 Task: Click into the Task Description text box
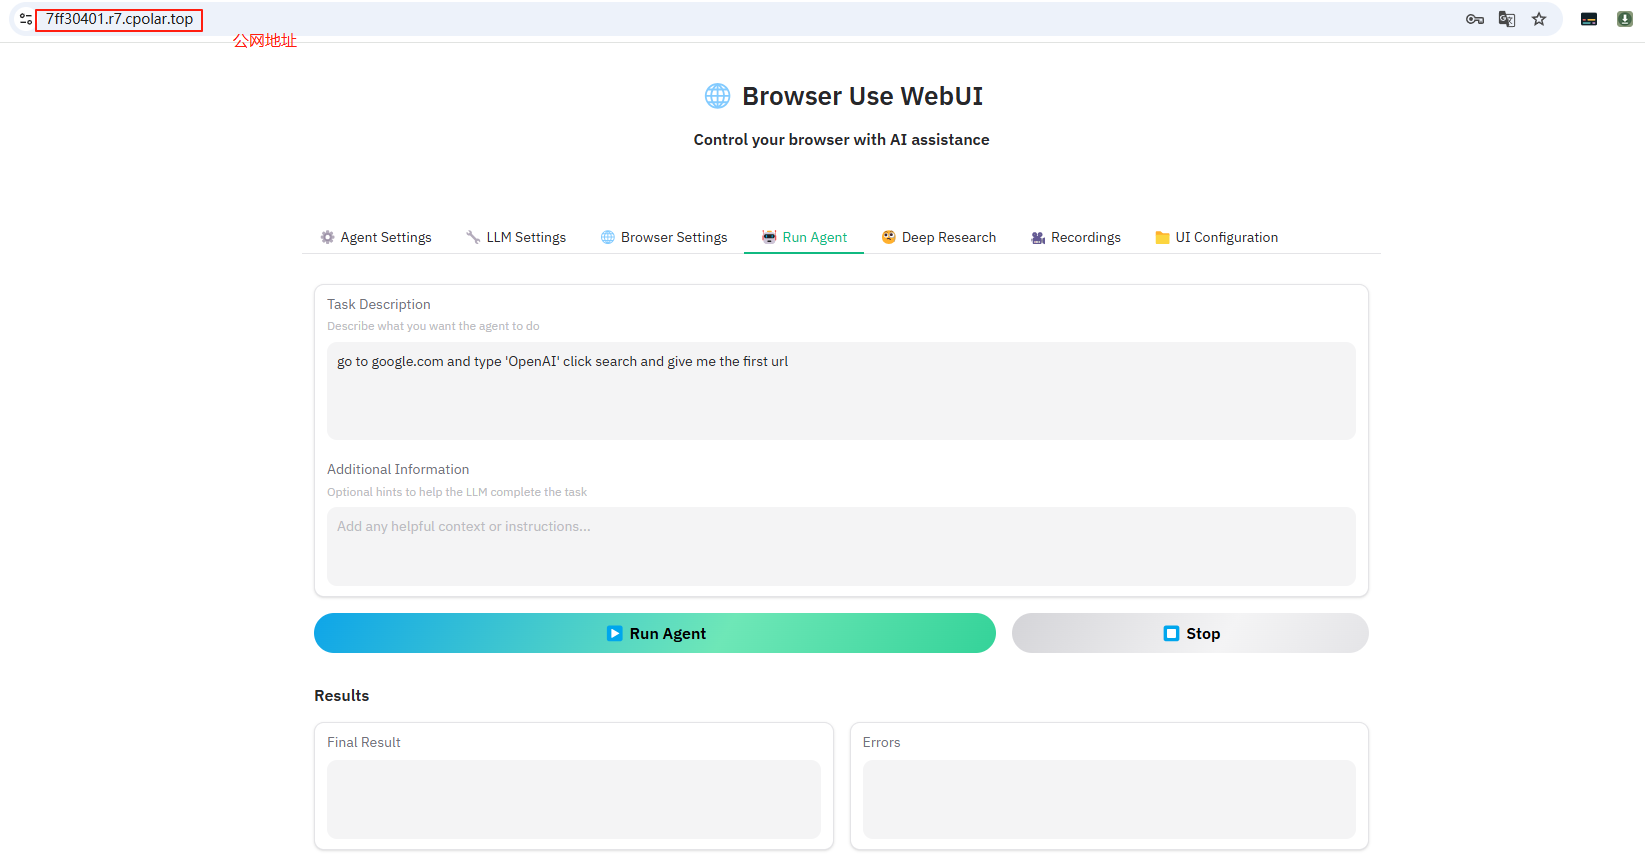click(x=840, y=391)
